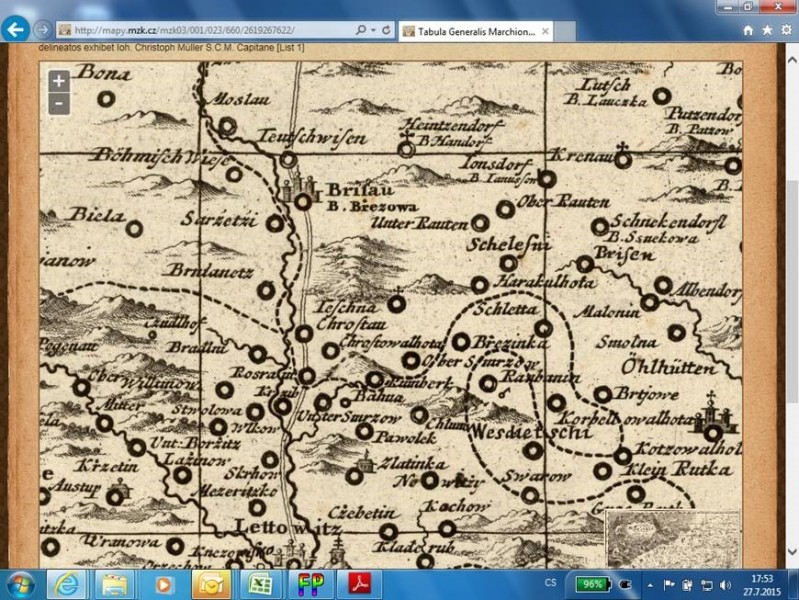This screenshot has height=600, width=799.
Task: Click the Moslau place label
Action: tap(239, 99)
